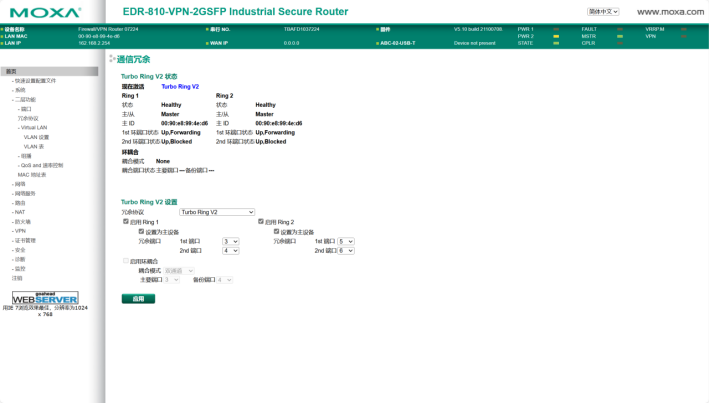Click the GoAhead WebServer logo

[x=45, y=298]
